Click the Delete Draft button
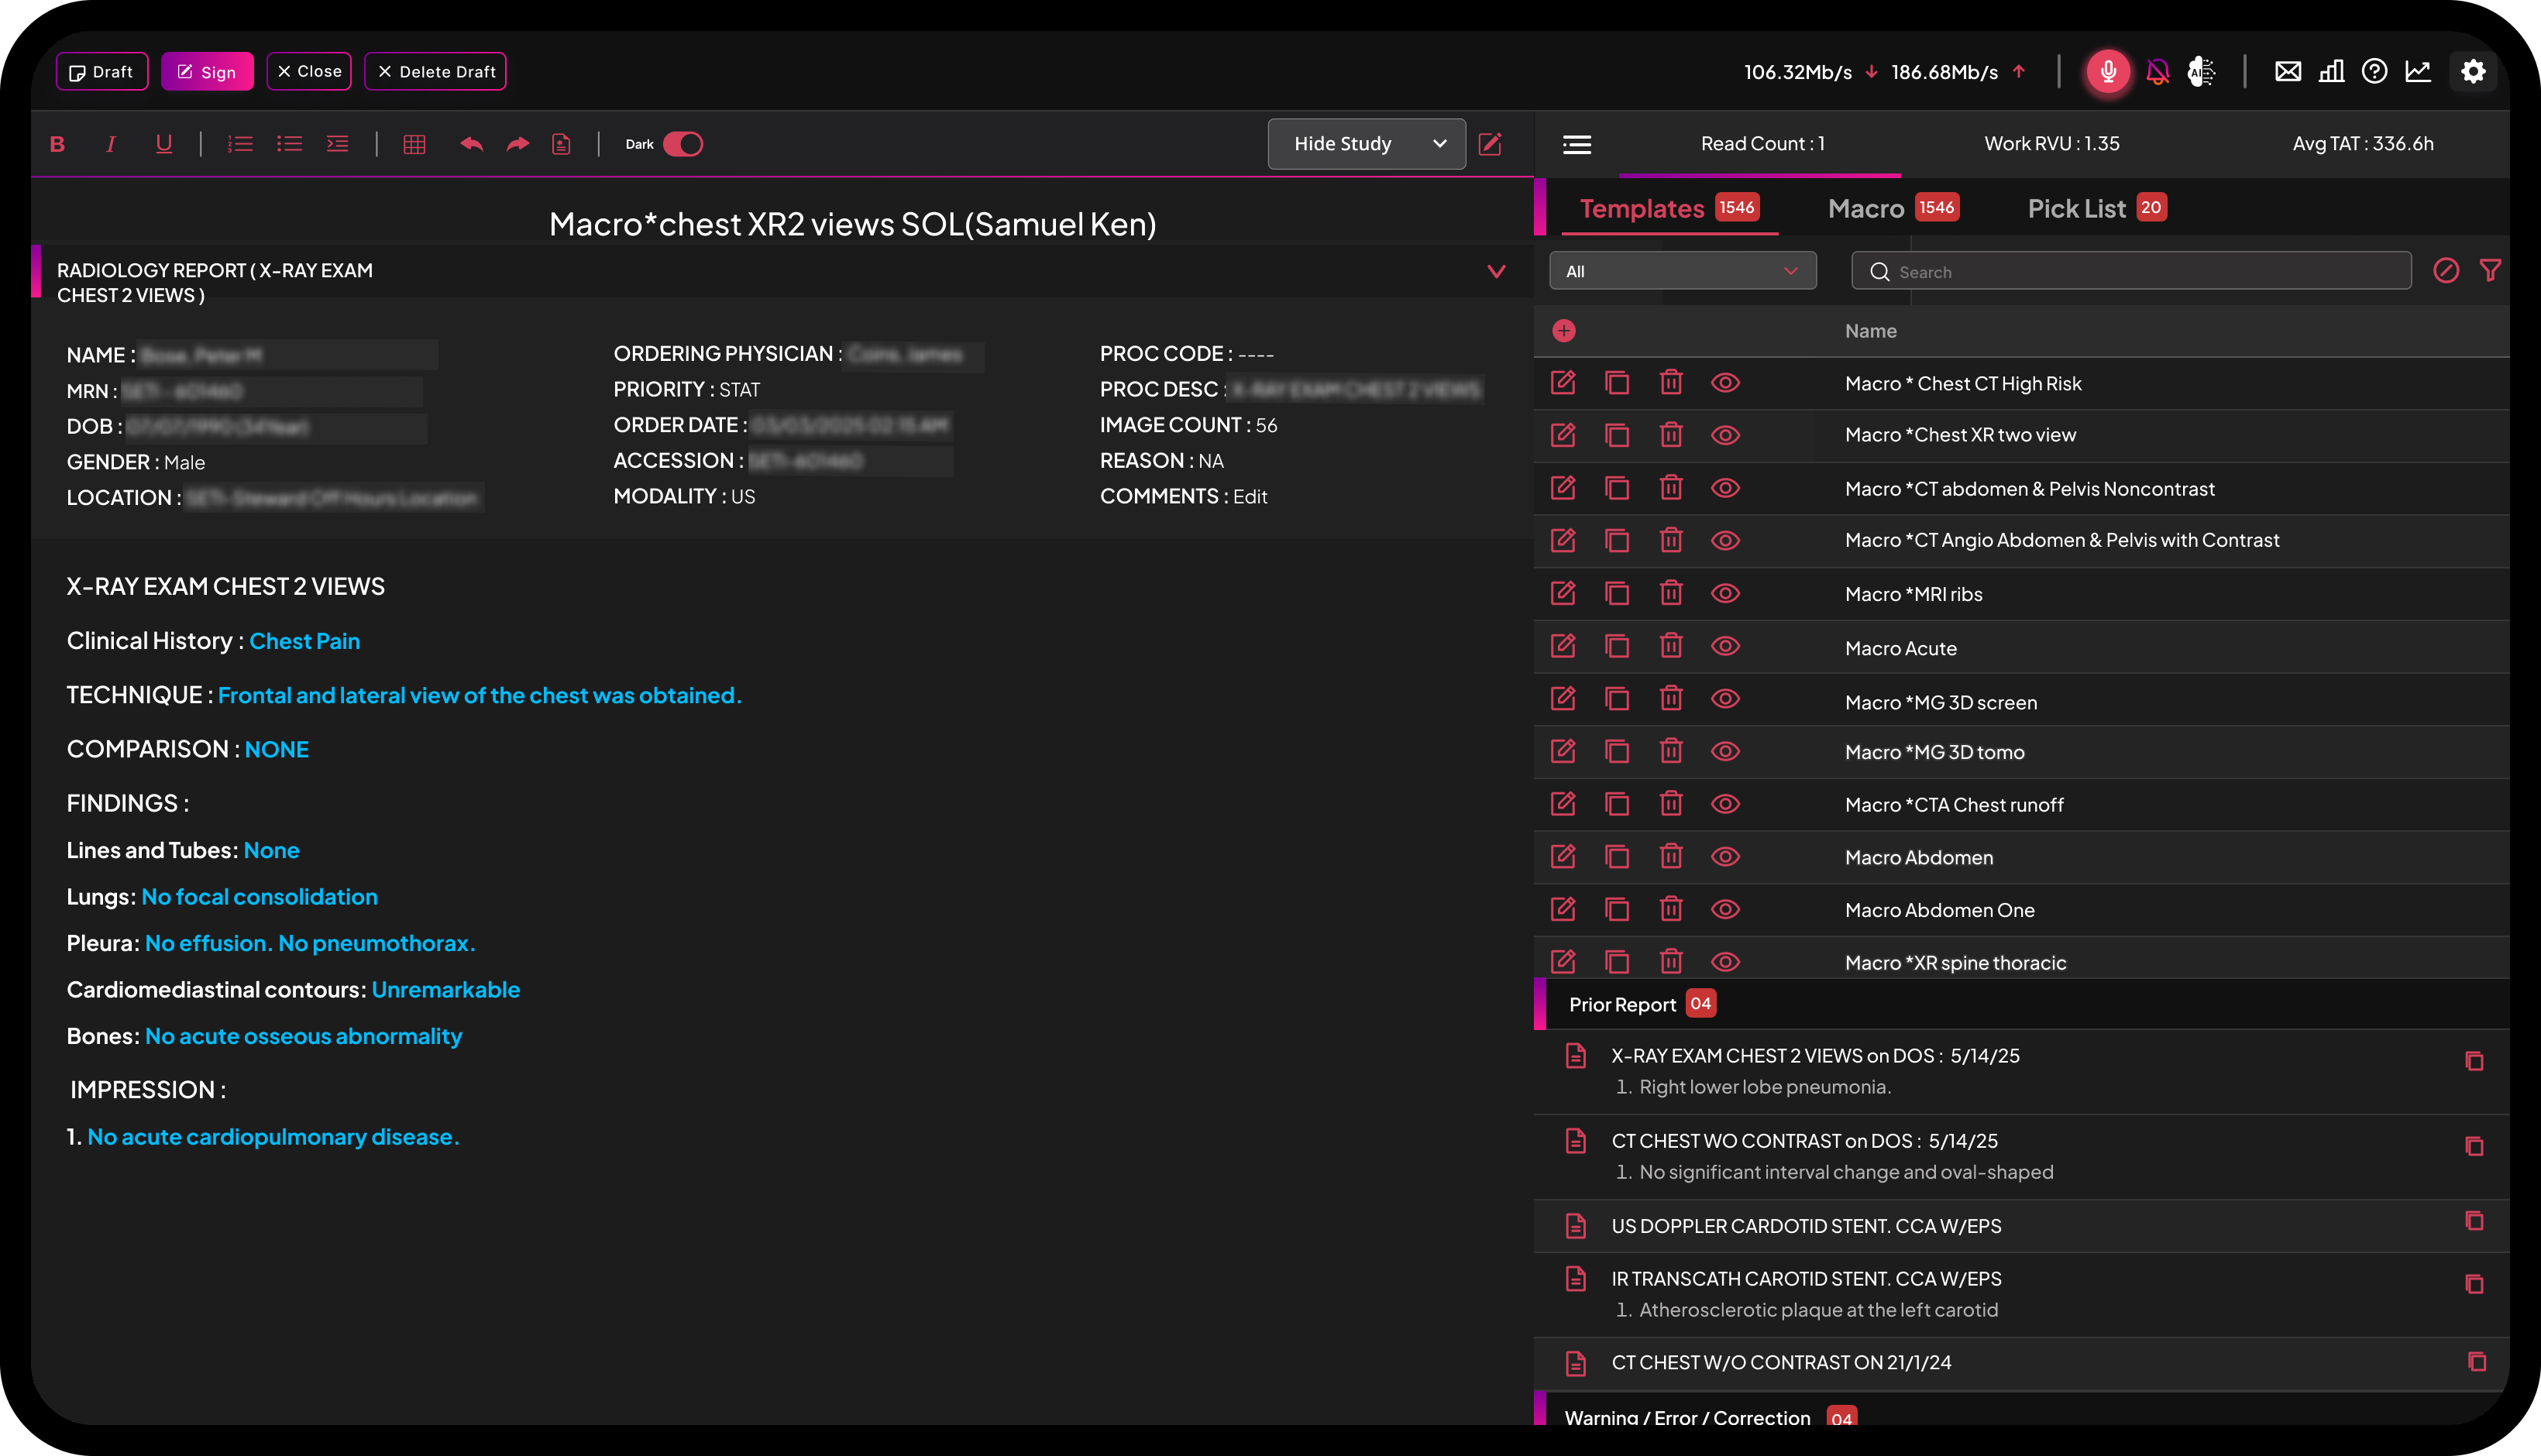 pyautogui.click(x=435, y=72)
